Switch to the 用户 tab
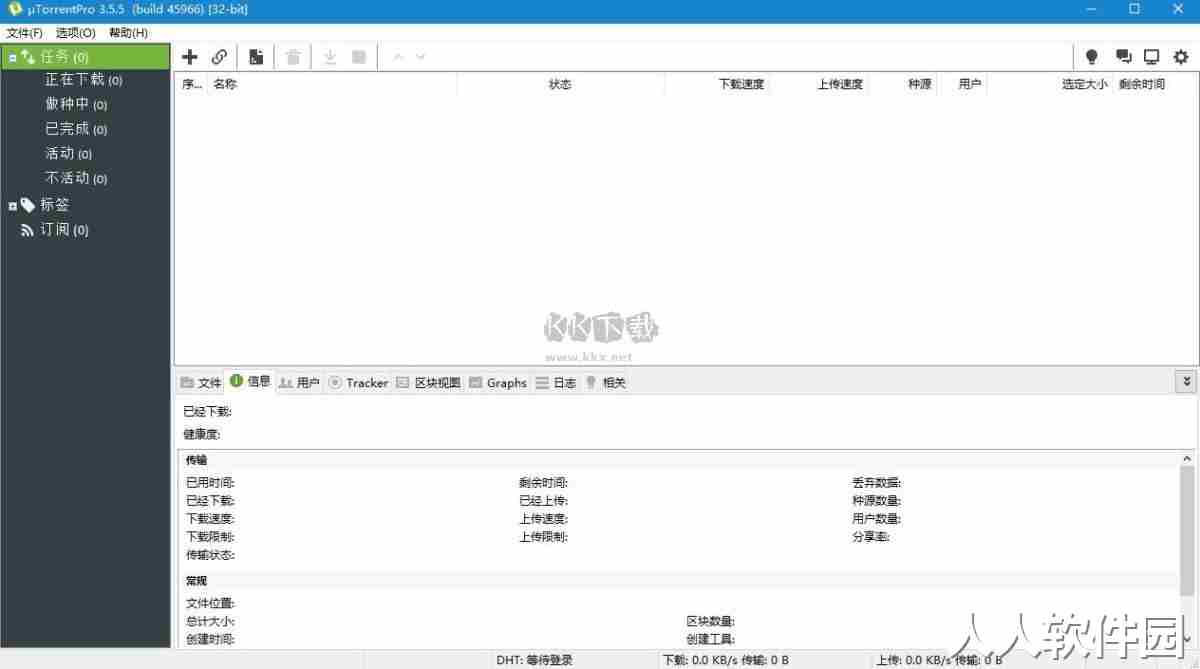 coord(299,382)
